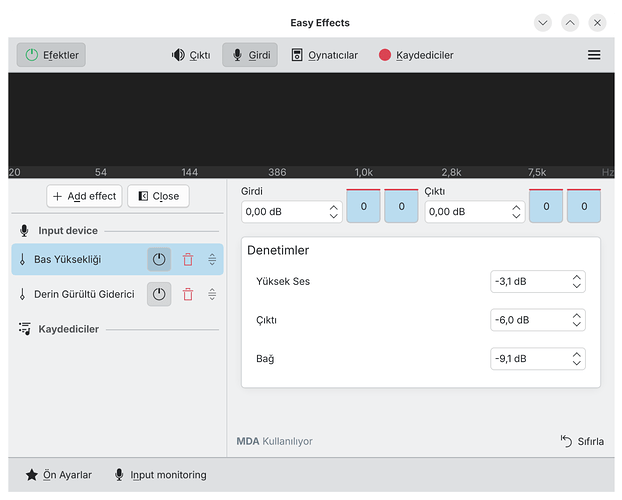Click the Easy Effects window title
The height and width of the screenshot is (500, 622).
tap(320, 23)
